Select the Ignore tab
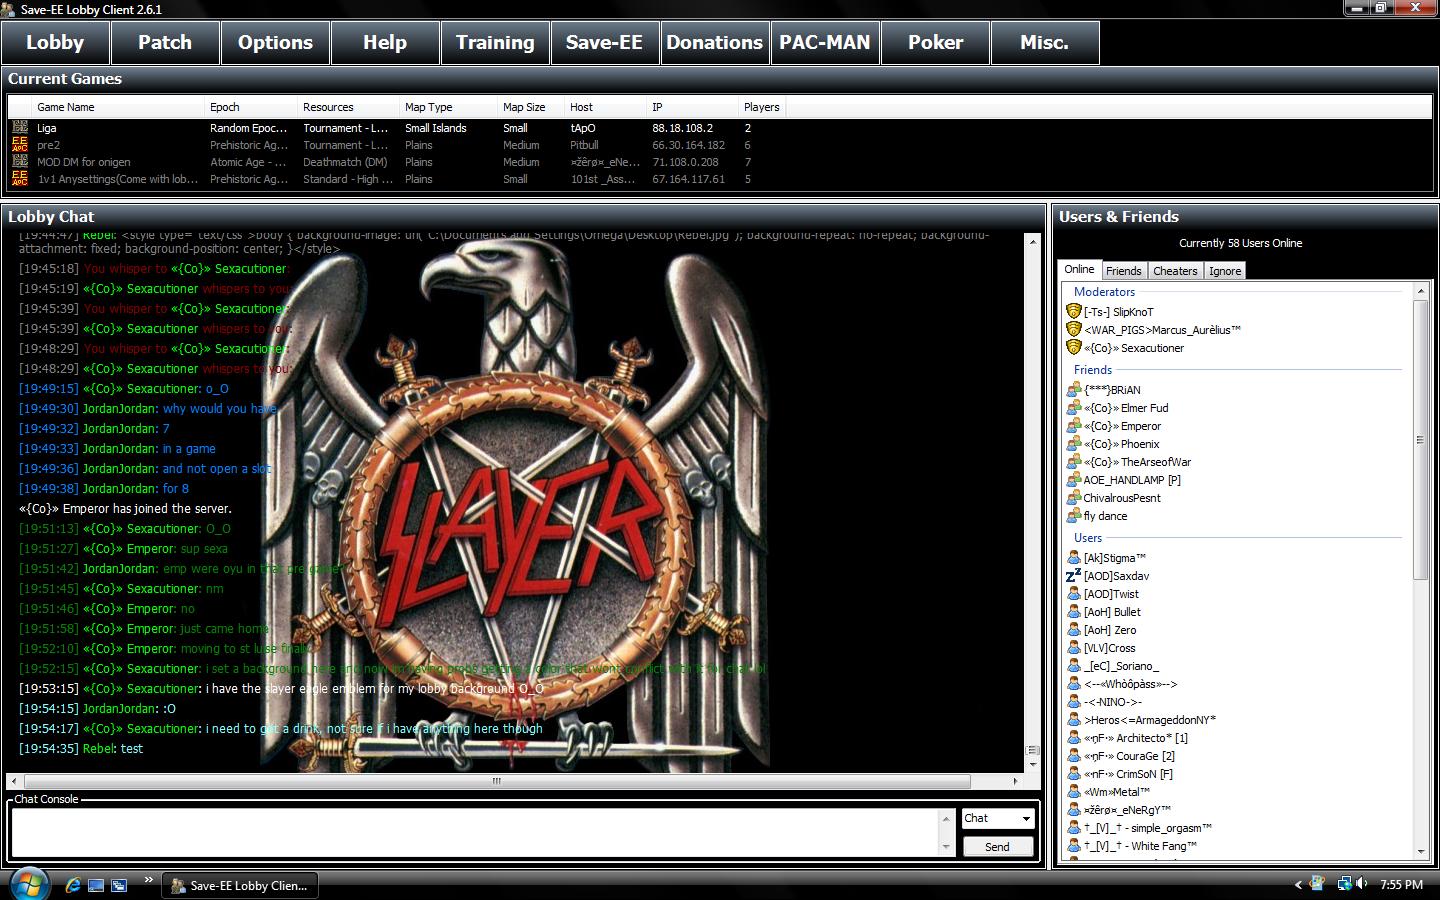 pos(1224,271)
